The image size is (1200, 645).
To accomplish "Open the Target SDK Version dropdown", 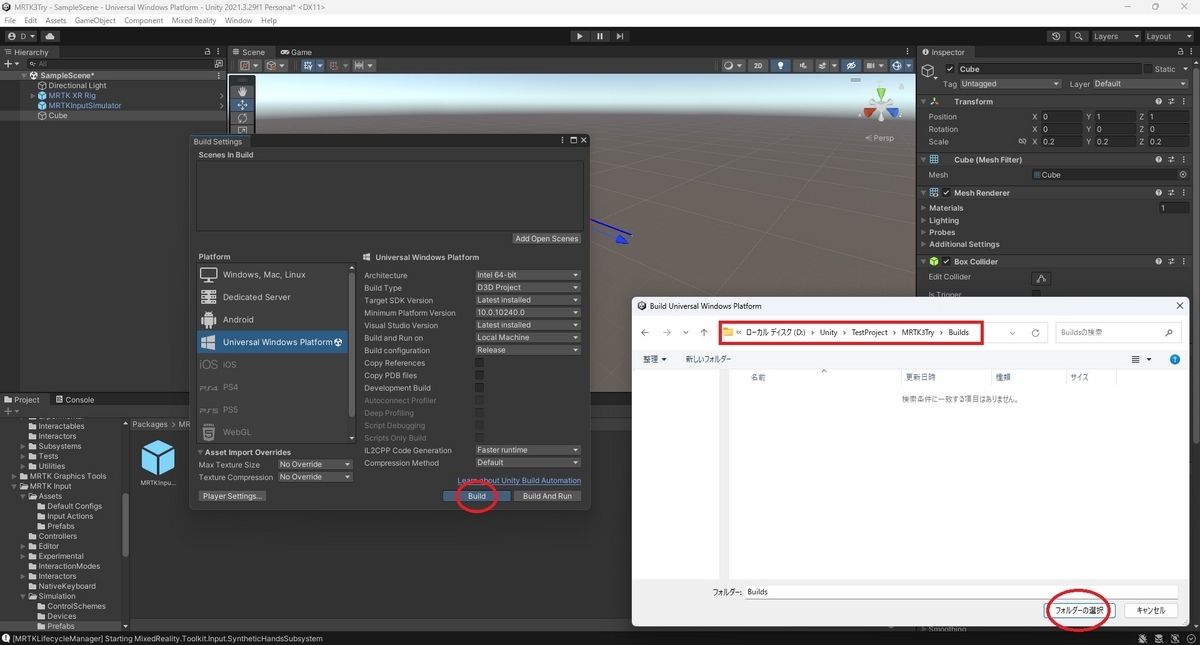I will [x=528, y=300].
